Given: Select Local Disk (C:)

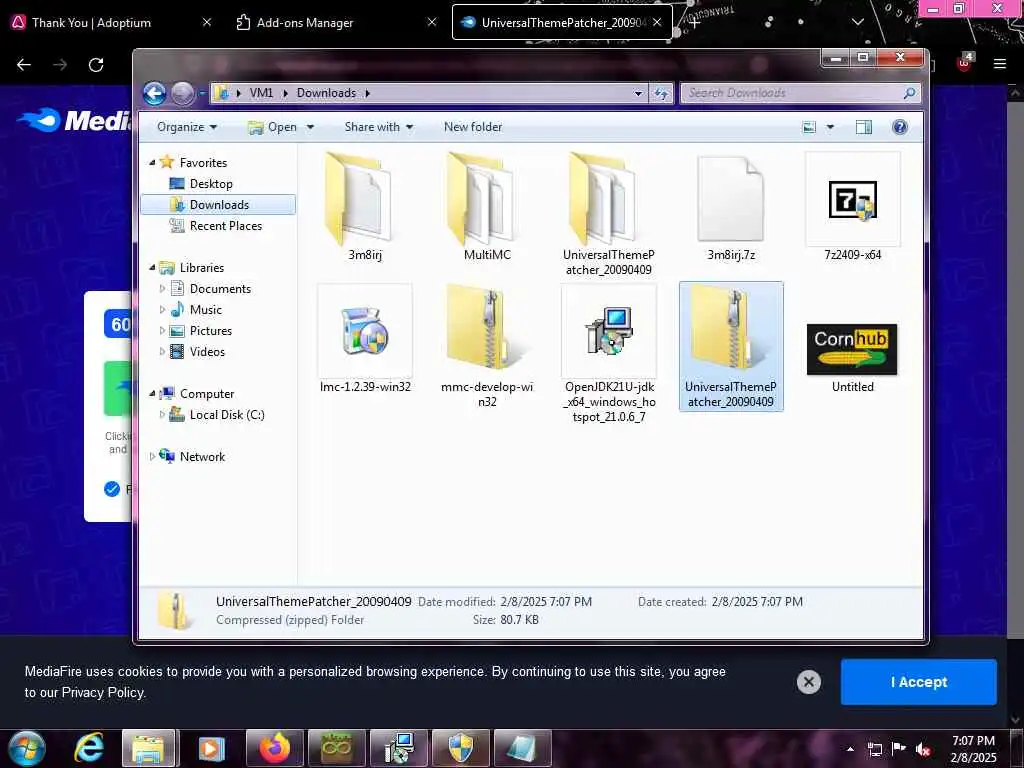Looking at the screenshot, I should point(227,414).
